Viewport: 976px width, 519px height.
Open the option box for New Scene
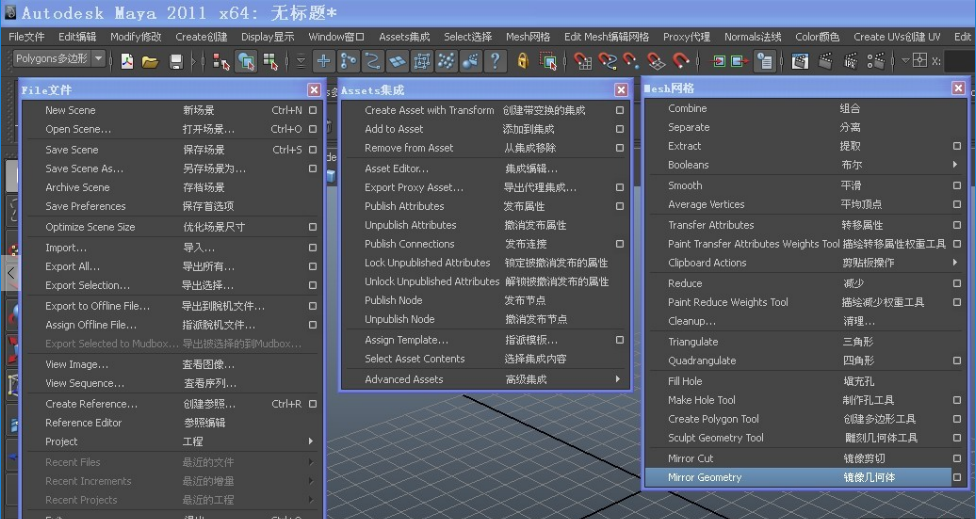(x=312, y=110)
